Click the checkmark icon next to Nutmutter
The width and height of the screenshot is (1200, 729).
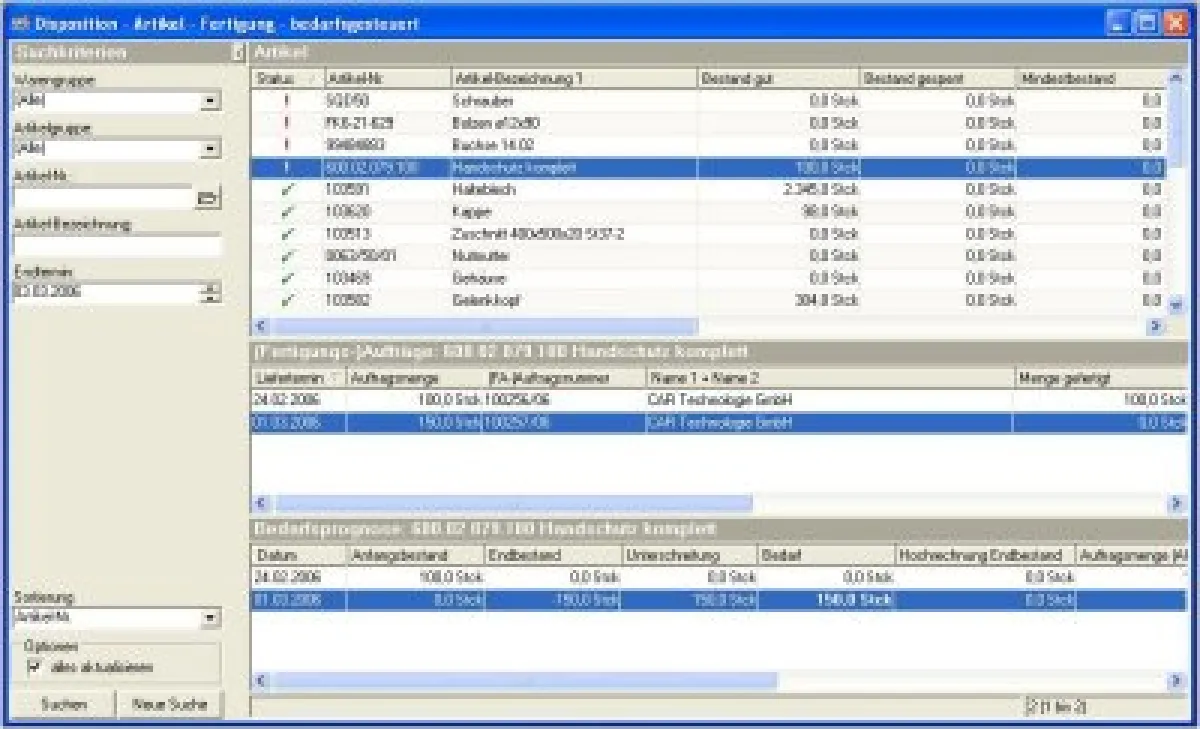(287, 256)
